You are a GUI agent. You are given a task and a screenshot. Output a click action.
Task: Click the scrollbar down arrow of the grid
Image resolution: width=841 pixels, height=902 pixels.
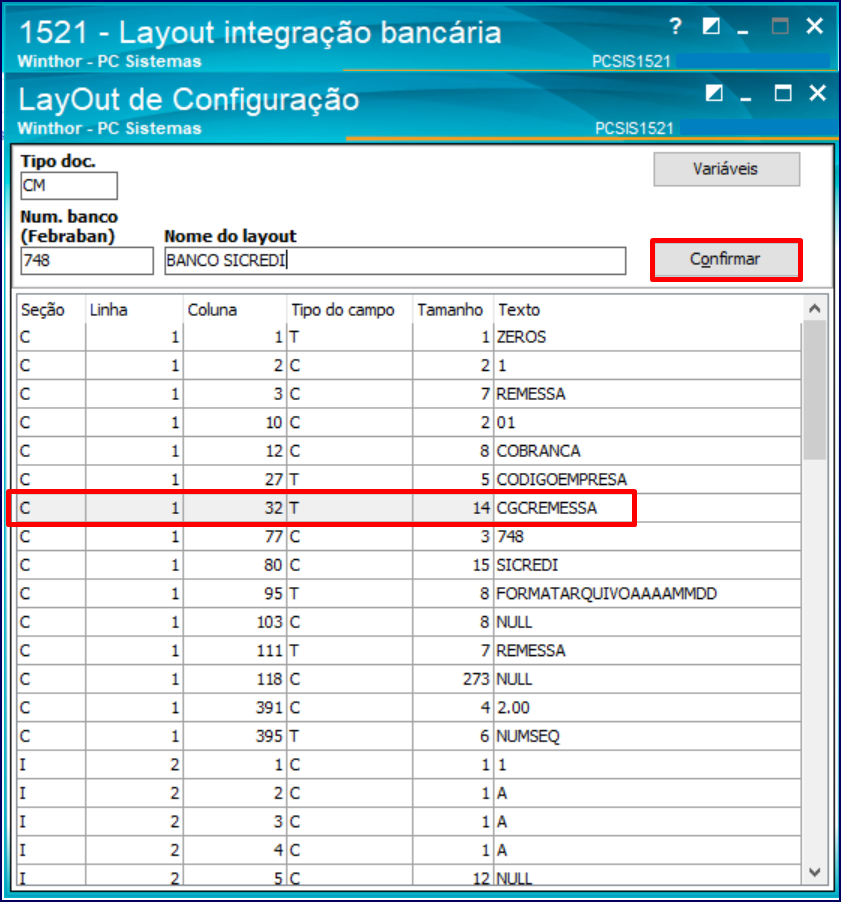pyautogui.click(x=814, y=872)
